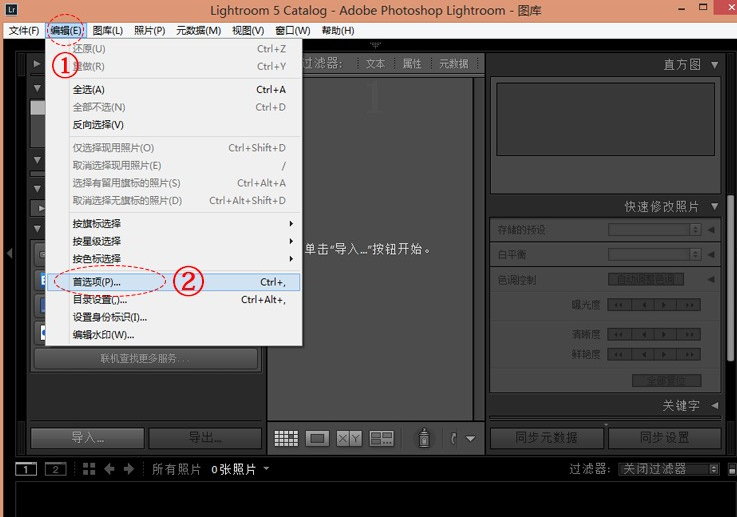This screenshot has height=517, width=737.
Task: Click the 自动调整色调 button
Action: (x=646, y=280)
